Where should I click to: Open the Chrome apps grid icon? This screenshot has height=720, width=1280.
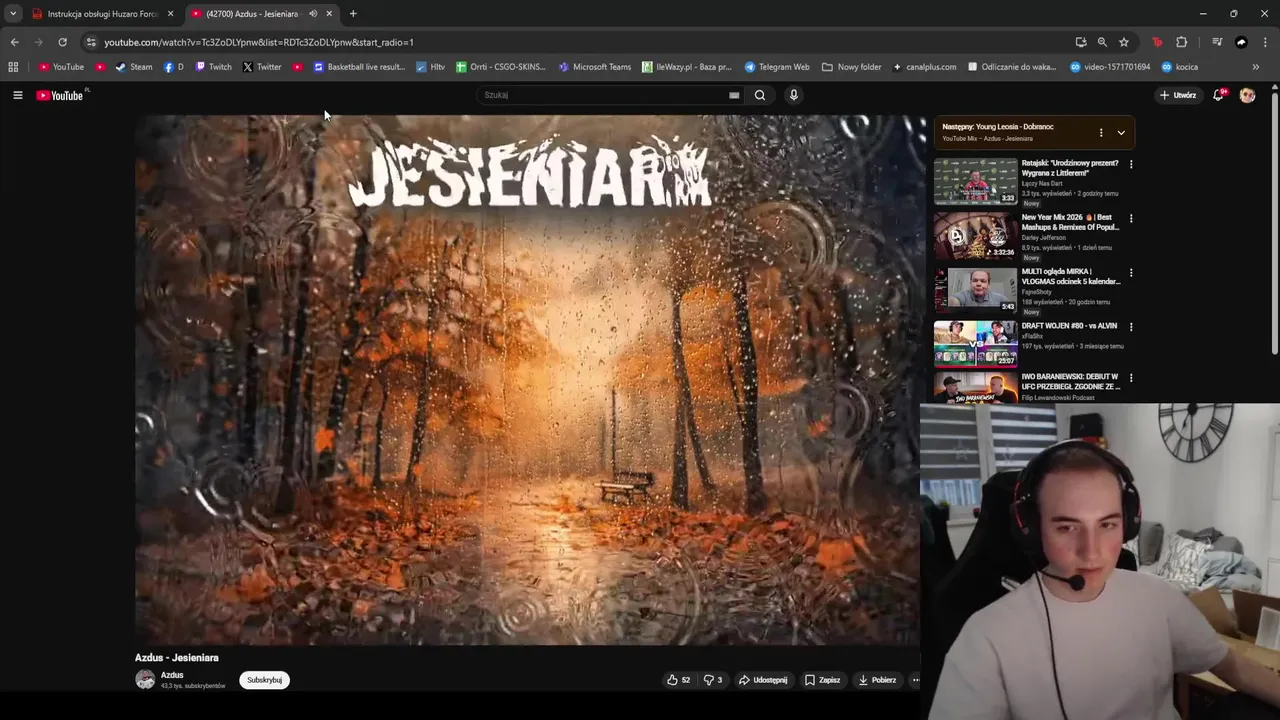(13, 67)
